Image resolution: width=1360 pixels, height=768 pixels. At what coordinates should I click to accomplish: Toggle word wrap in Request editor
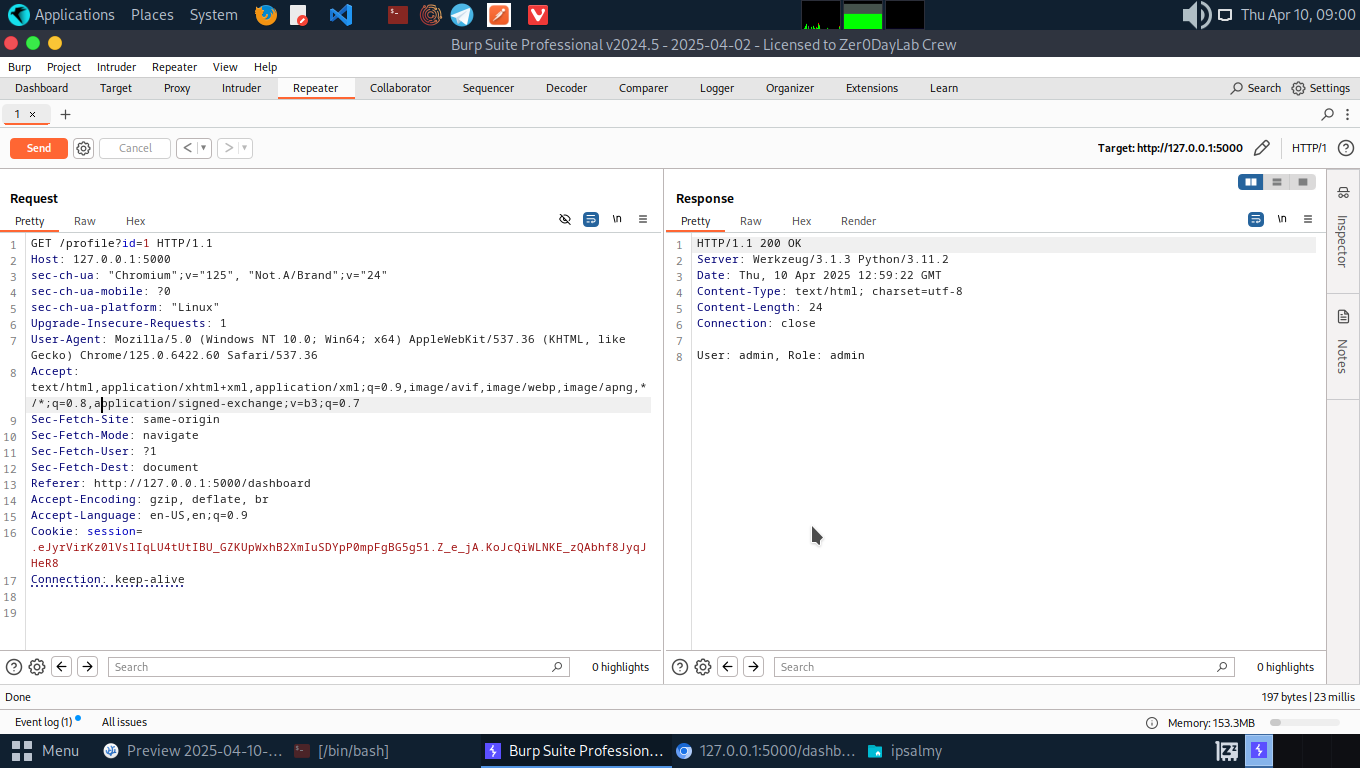pyautogui.click(x=591, y=219)
